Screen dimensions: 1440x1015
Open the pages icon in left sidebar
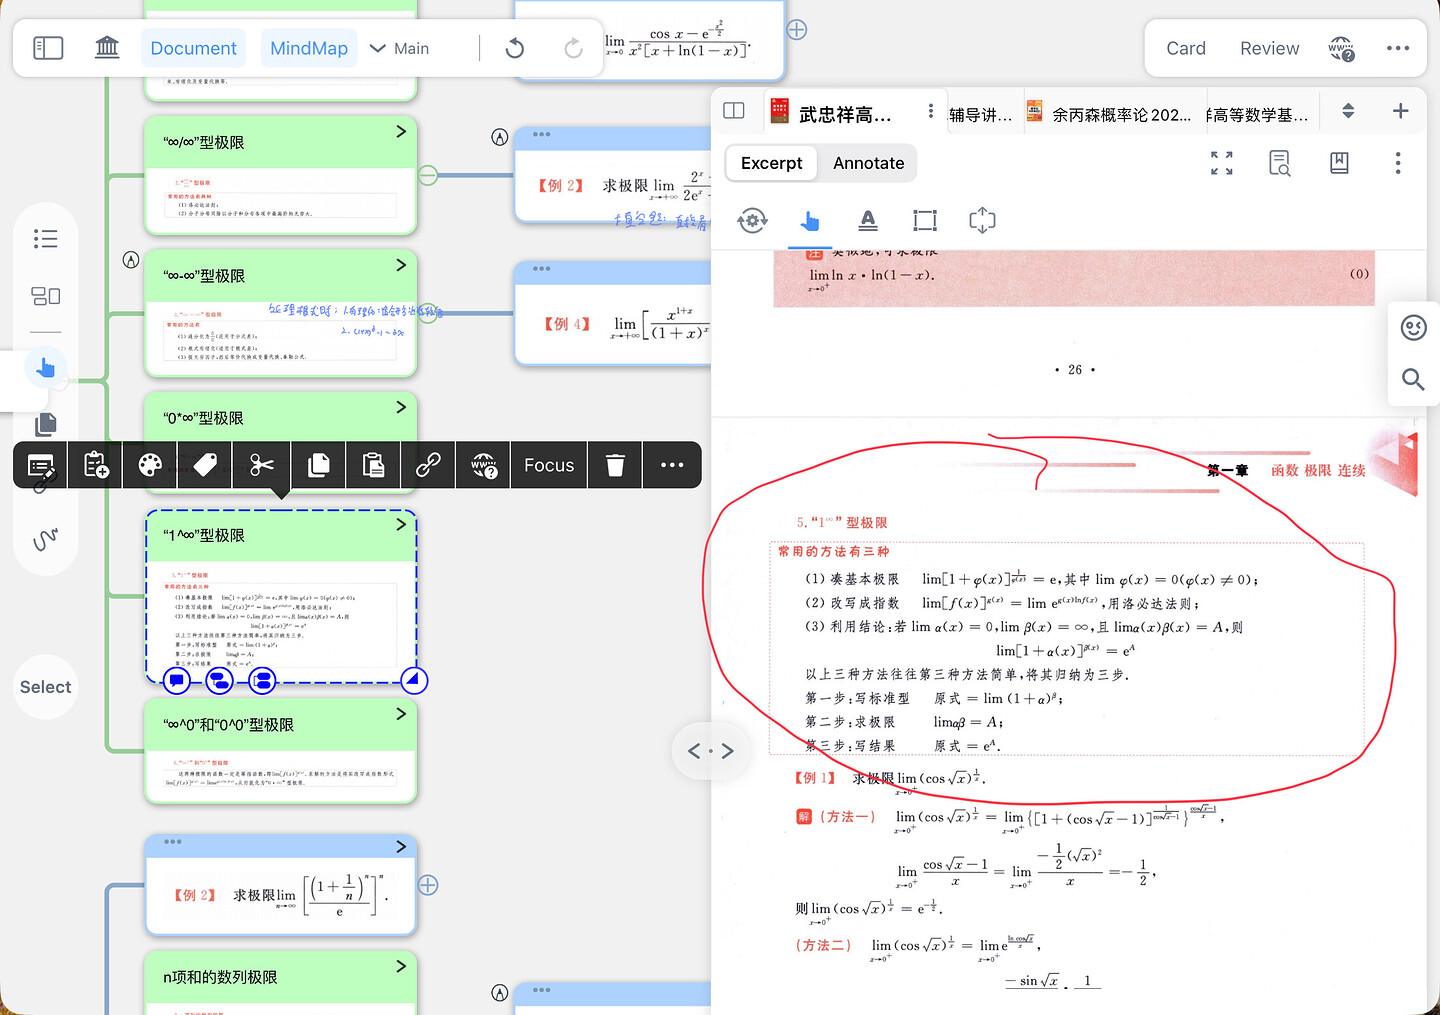pyautogui.click(x=45, y=424)
